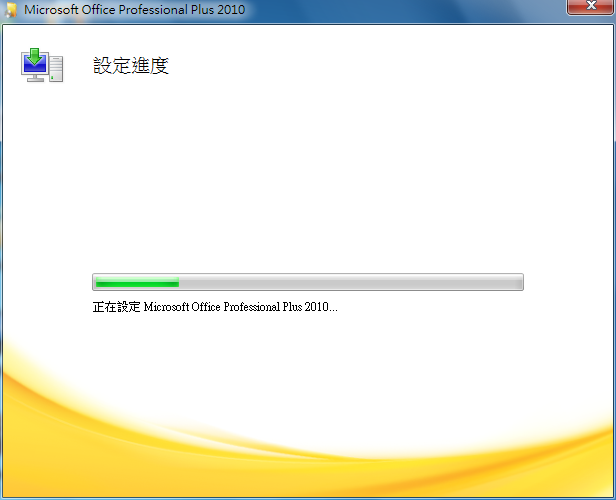Click the setup computer icon with green arrow
The height and width of the screenshot is (500, 616).
42,64
